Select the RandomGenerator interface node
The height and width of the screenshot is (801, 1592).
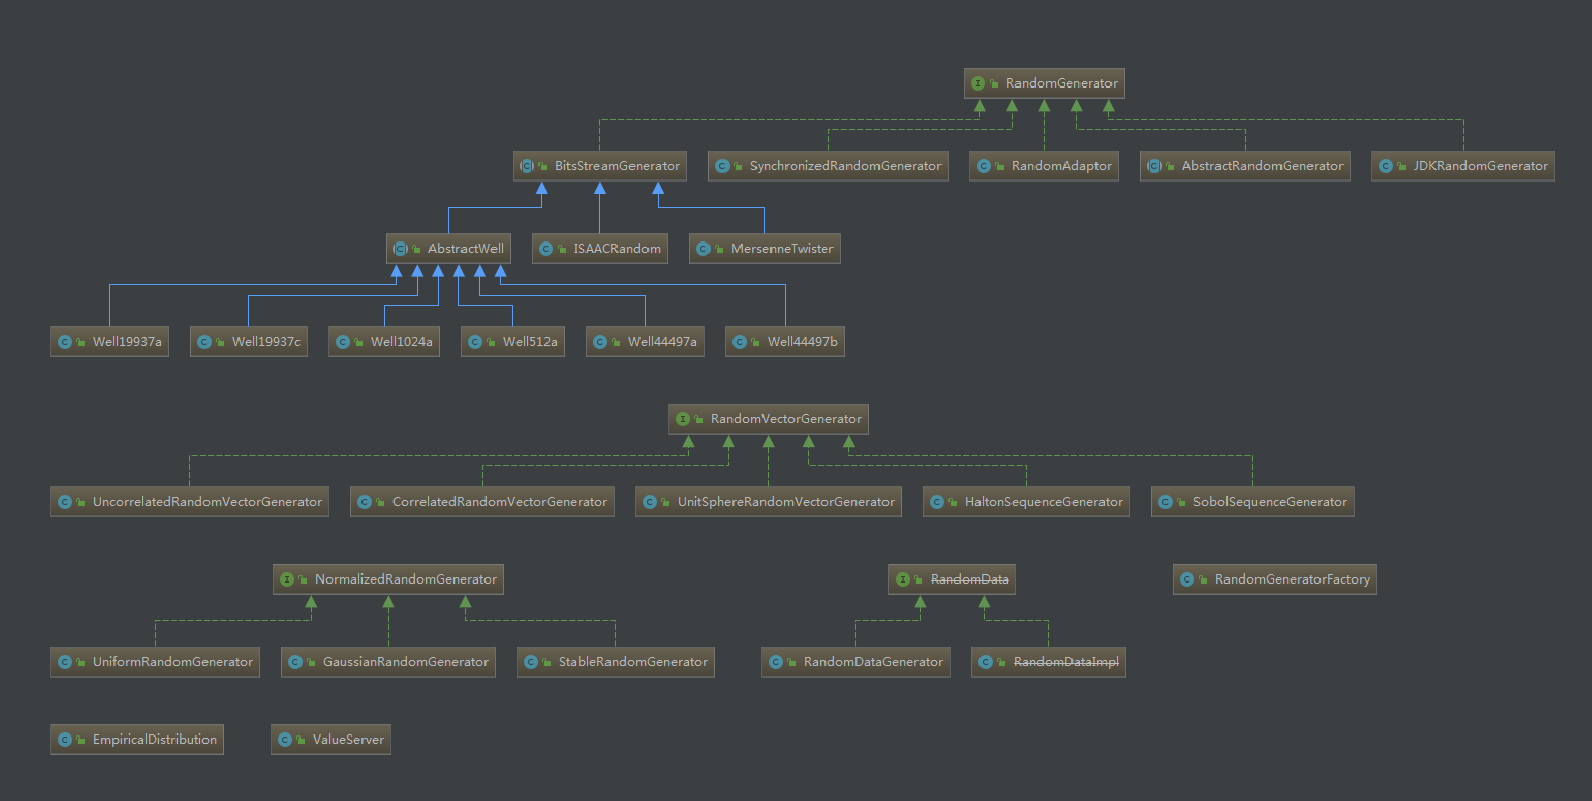click(x=1044, y=83)
